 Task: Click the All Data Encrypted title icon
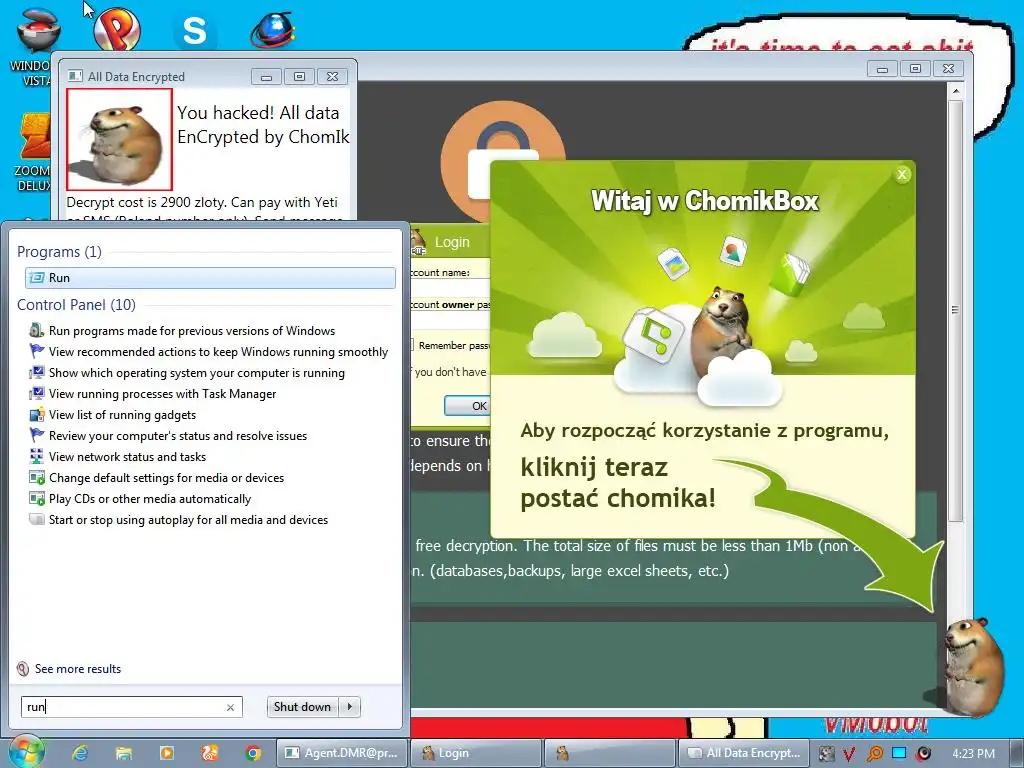[75, 76]
